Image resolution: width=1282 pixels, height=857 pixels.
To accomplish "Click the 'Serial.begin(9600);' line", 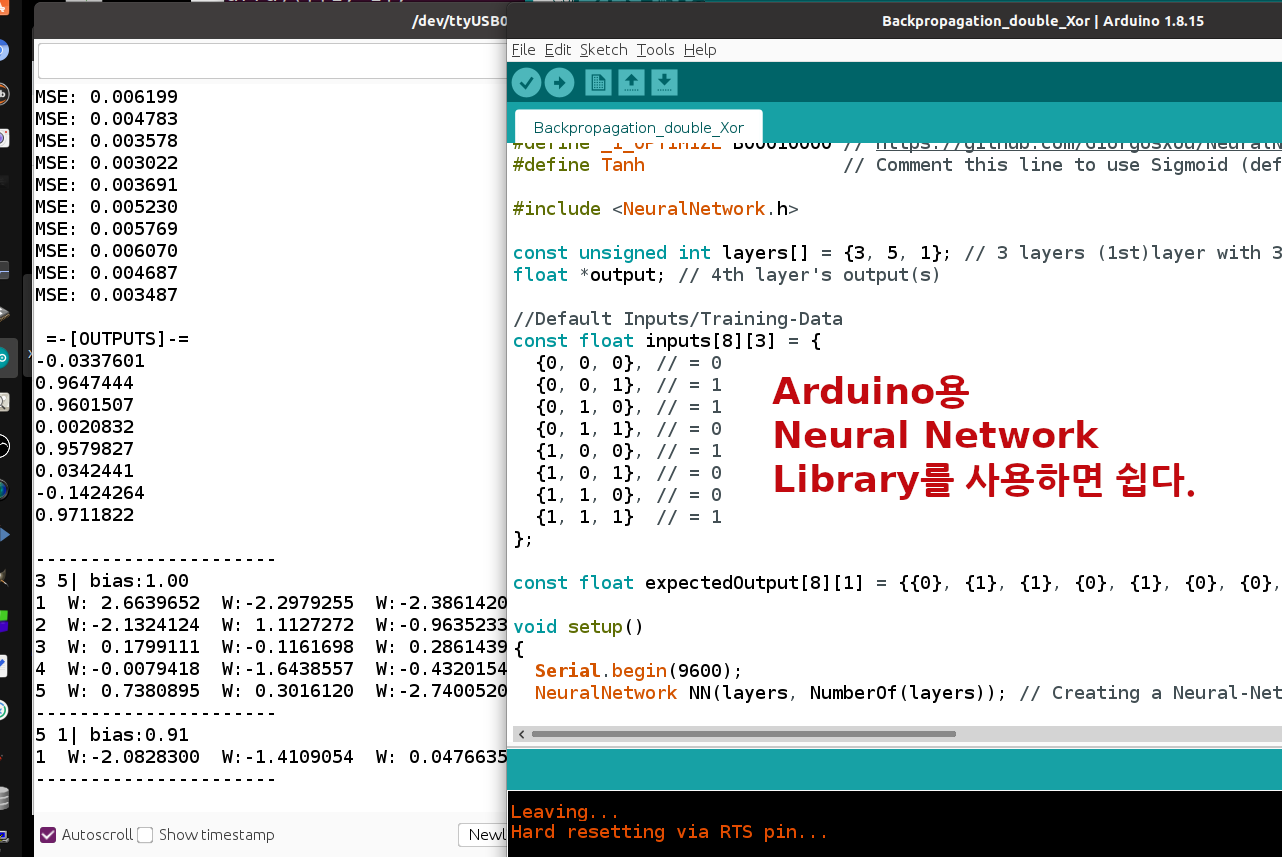I will [x=638, y=671].
